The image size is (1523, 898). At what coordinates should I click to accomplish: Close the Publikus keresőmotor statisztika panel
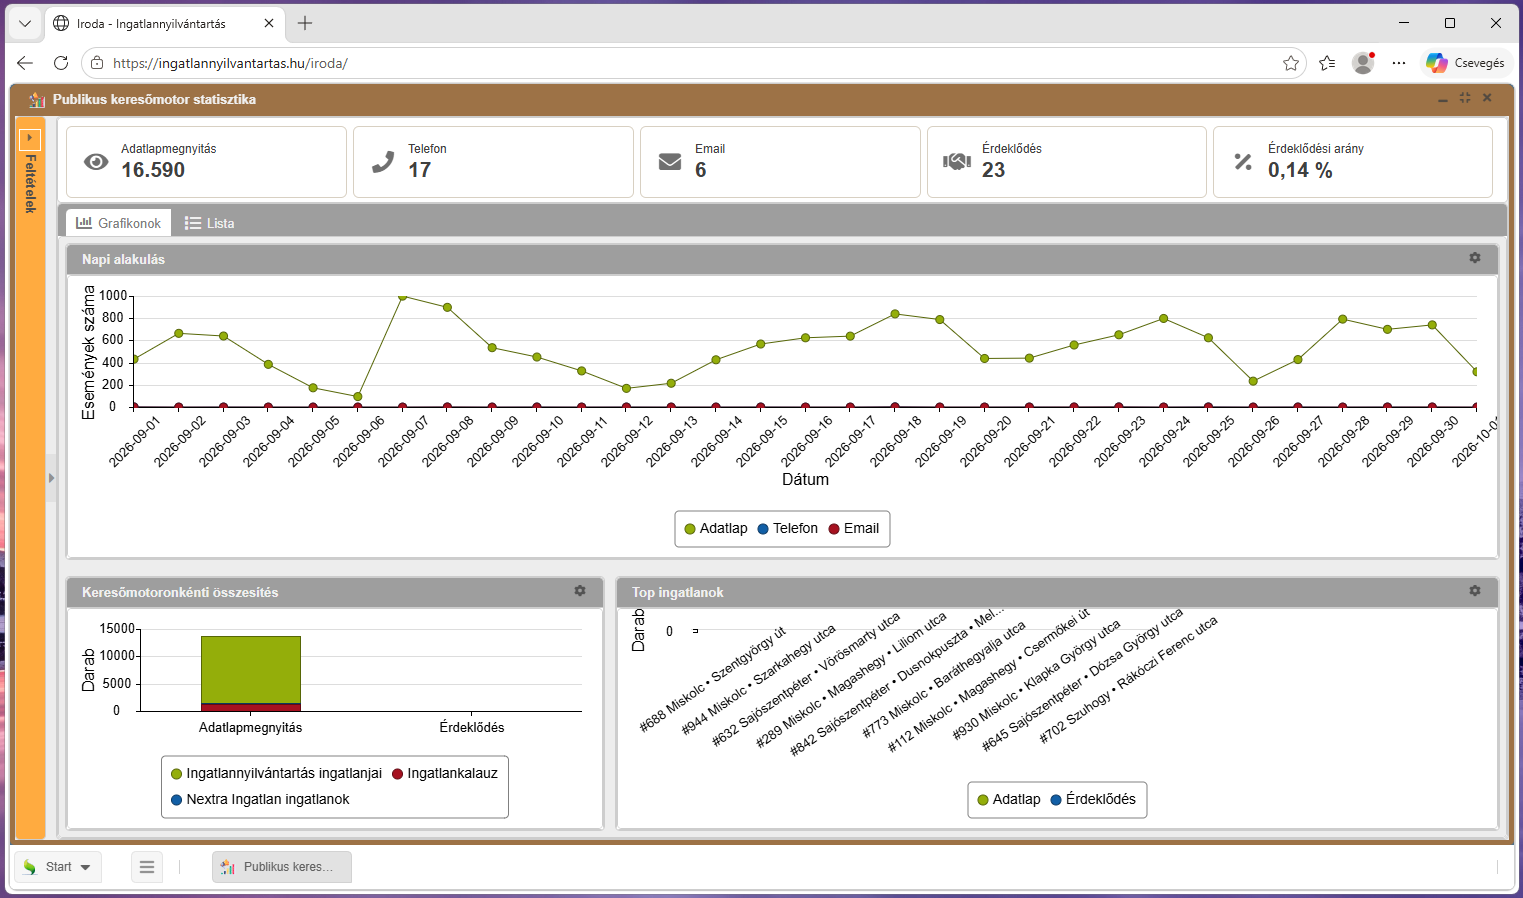click(1487, 98)
